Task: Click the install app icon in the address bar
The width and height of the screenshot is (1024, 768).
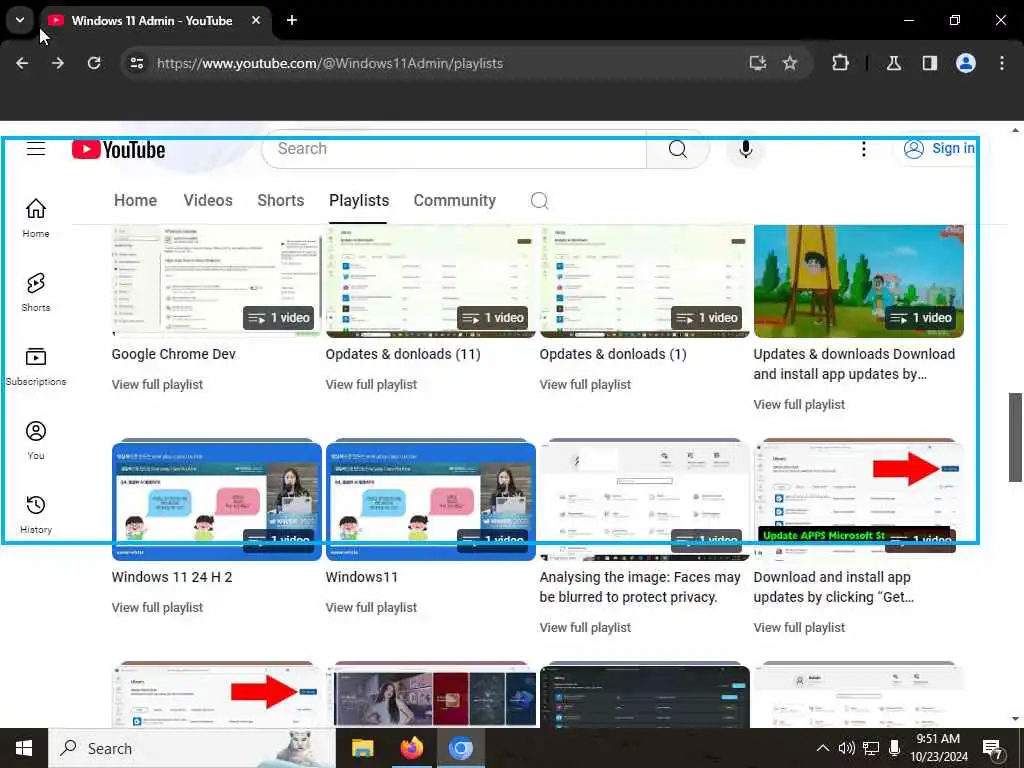Action: pos(758,63)
